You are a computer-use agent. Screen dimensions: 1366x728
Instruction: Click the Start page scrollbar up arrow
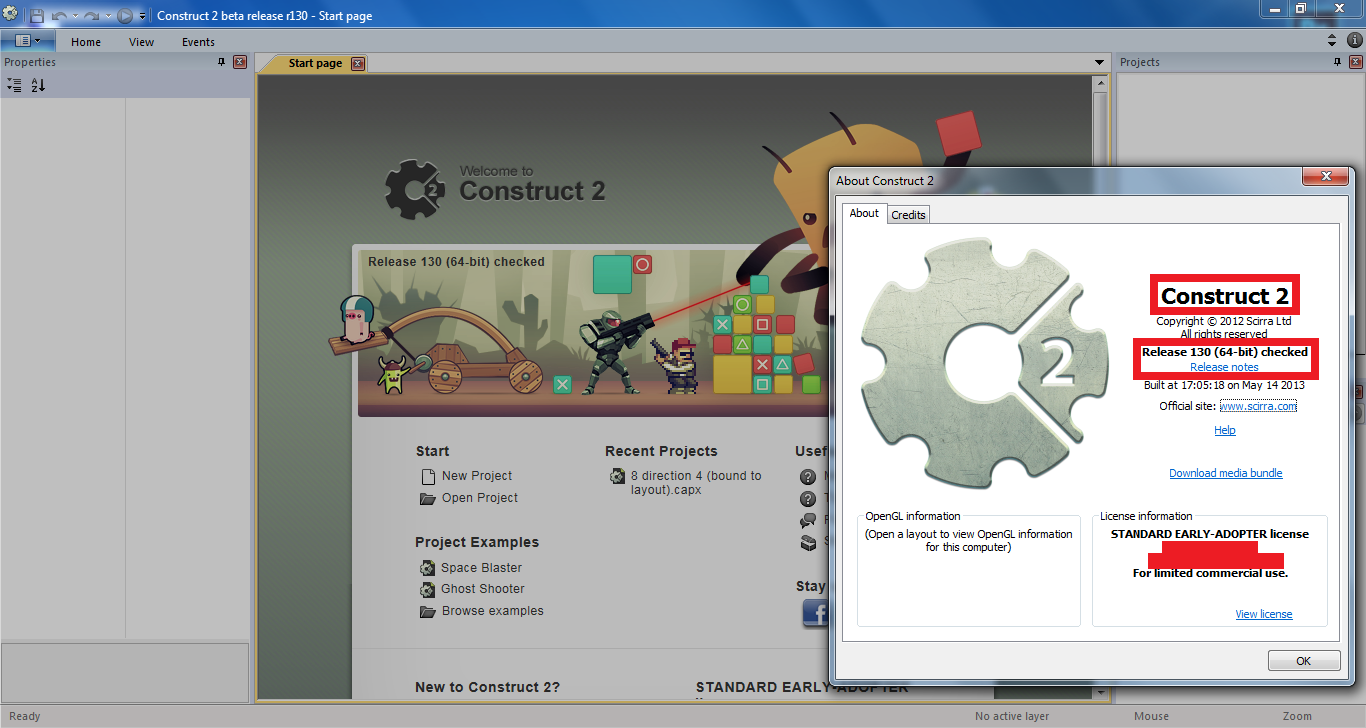1100,82
